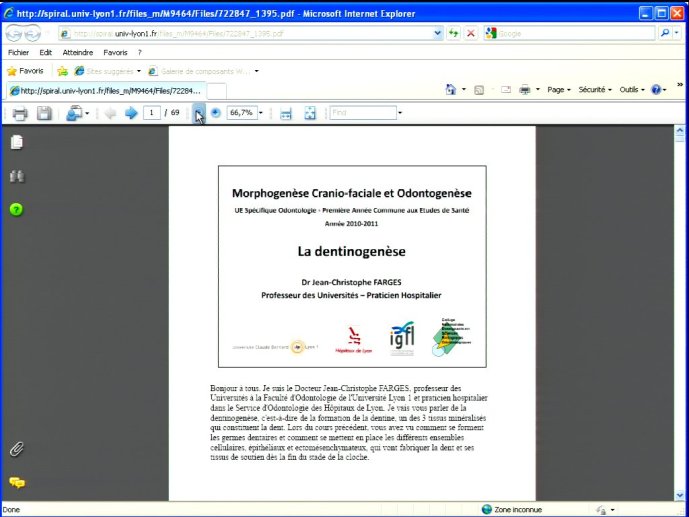Click the browser Back button
Screen dimensions: 689x517
tap(14, 33)
